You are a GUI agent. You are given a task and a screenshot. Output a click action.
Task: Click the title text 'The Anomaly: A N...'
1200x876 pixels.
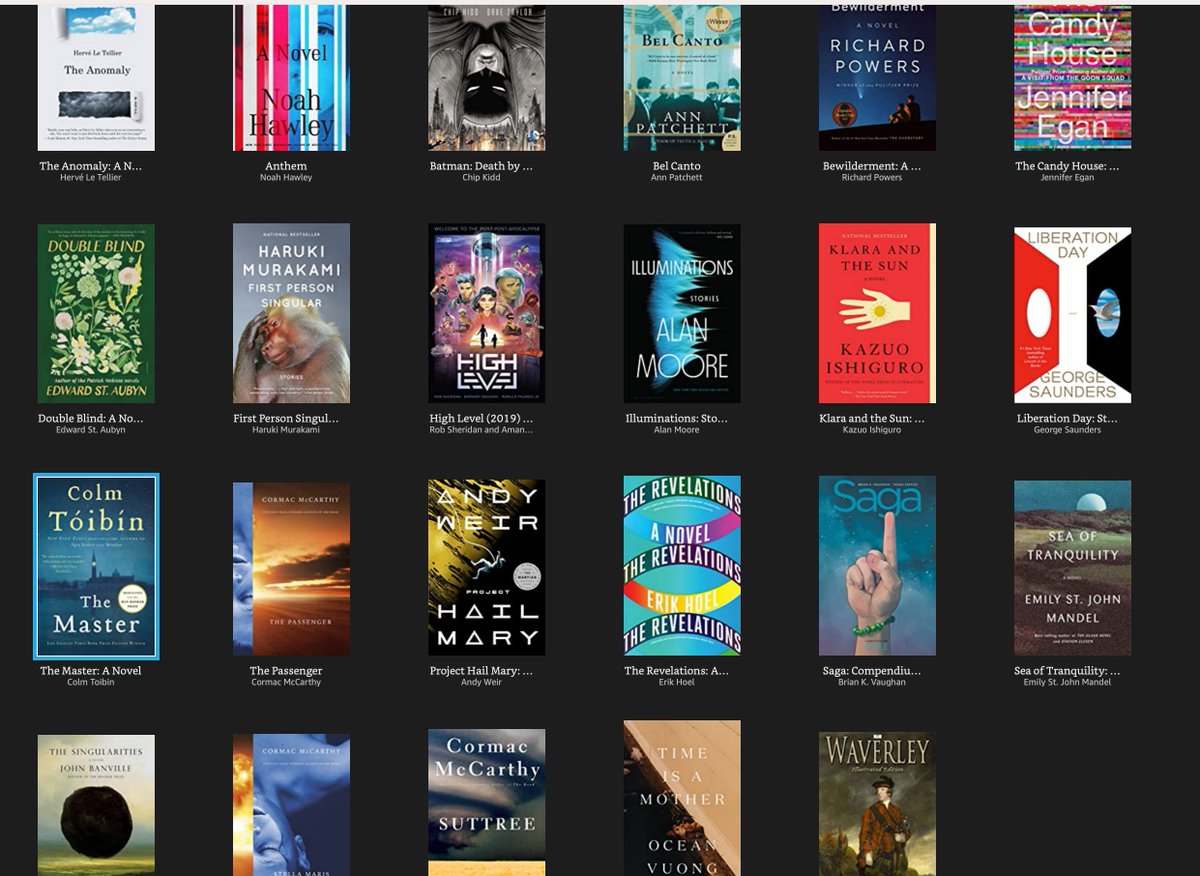(x=91, y=166)
